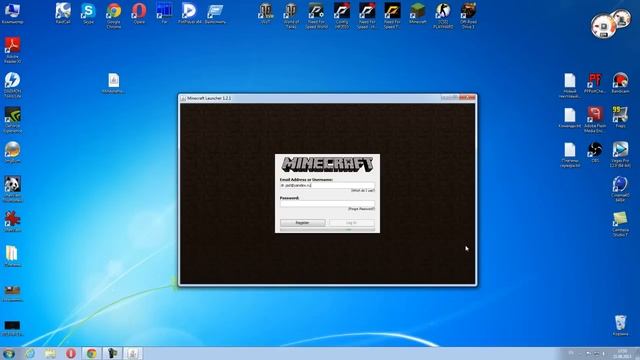Select the red splat icon shortcut
The width and height of the screenshot is (640, 360).
pyautogui.click(x=13, y=222)
